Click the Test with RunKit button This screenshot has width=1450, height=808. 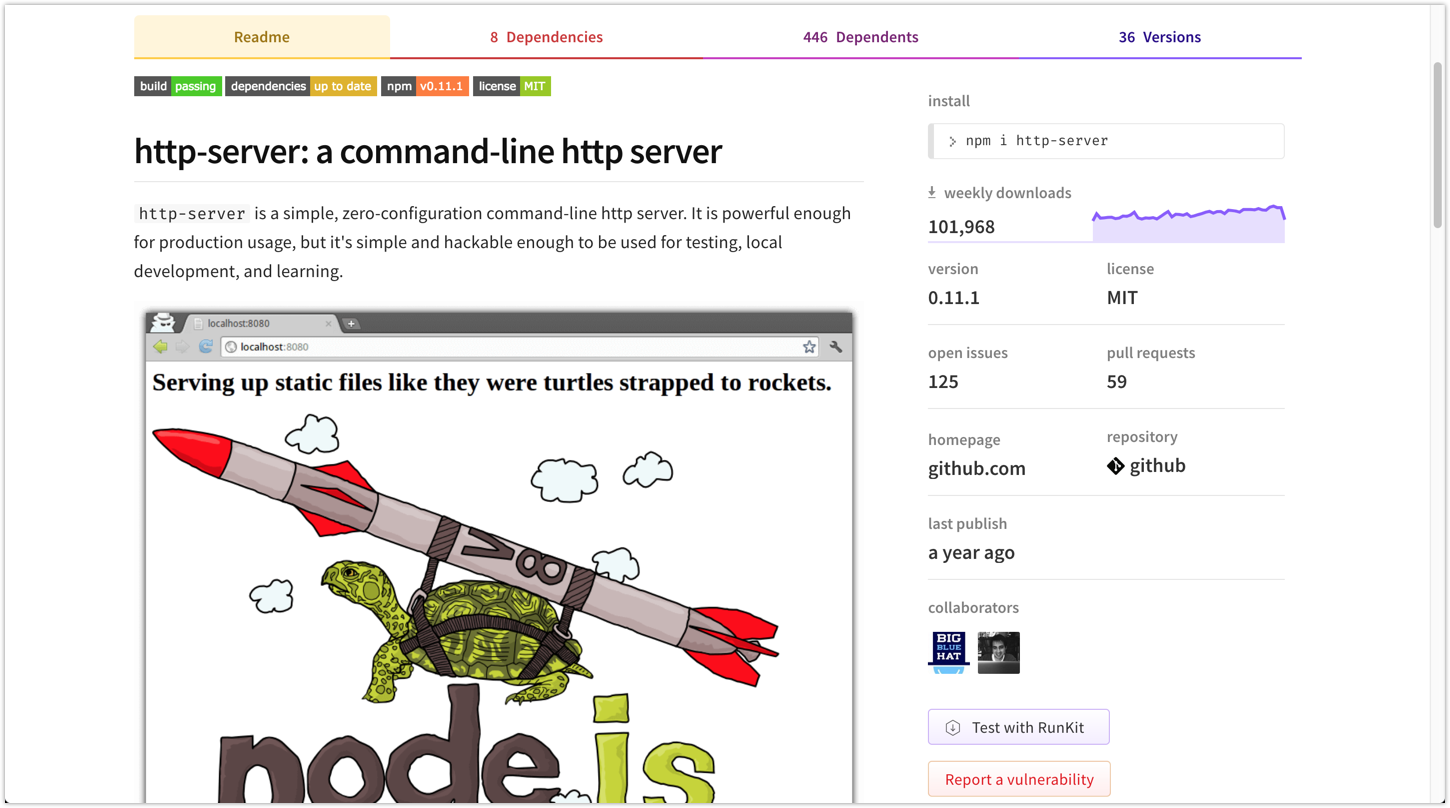pyautogui.click(x=1019, y=727)
